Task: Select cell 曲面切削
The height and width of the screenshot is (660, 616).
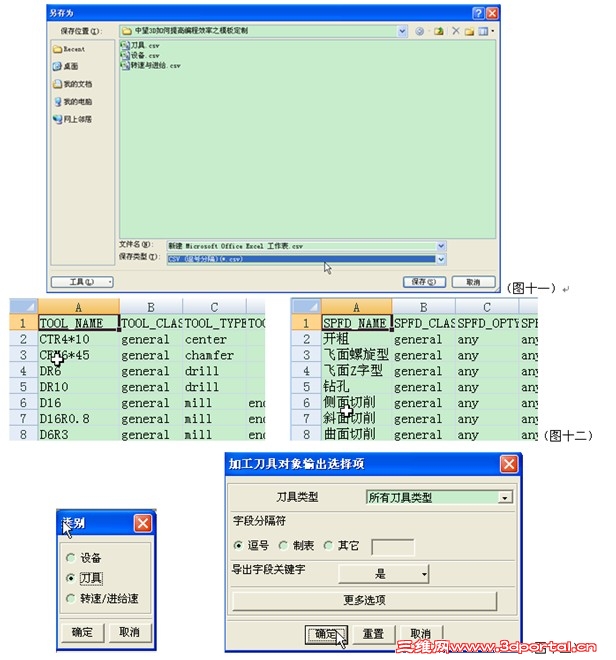Action: click(356, 434)
